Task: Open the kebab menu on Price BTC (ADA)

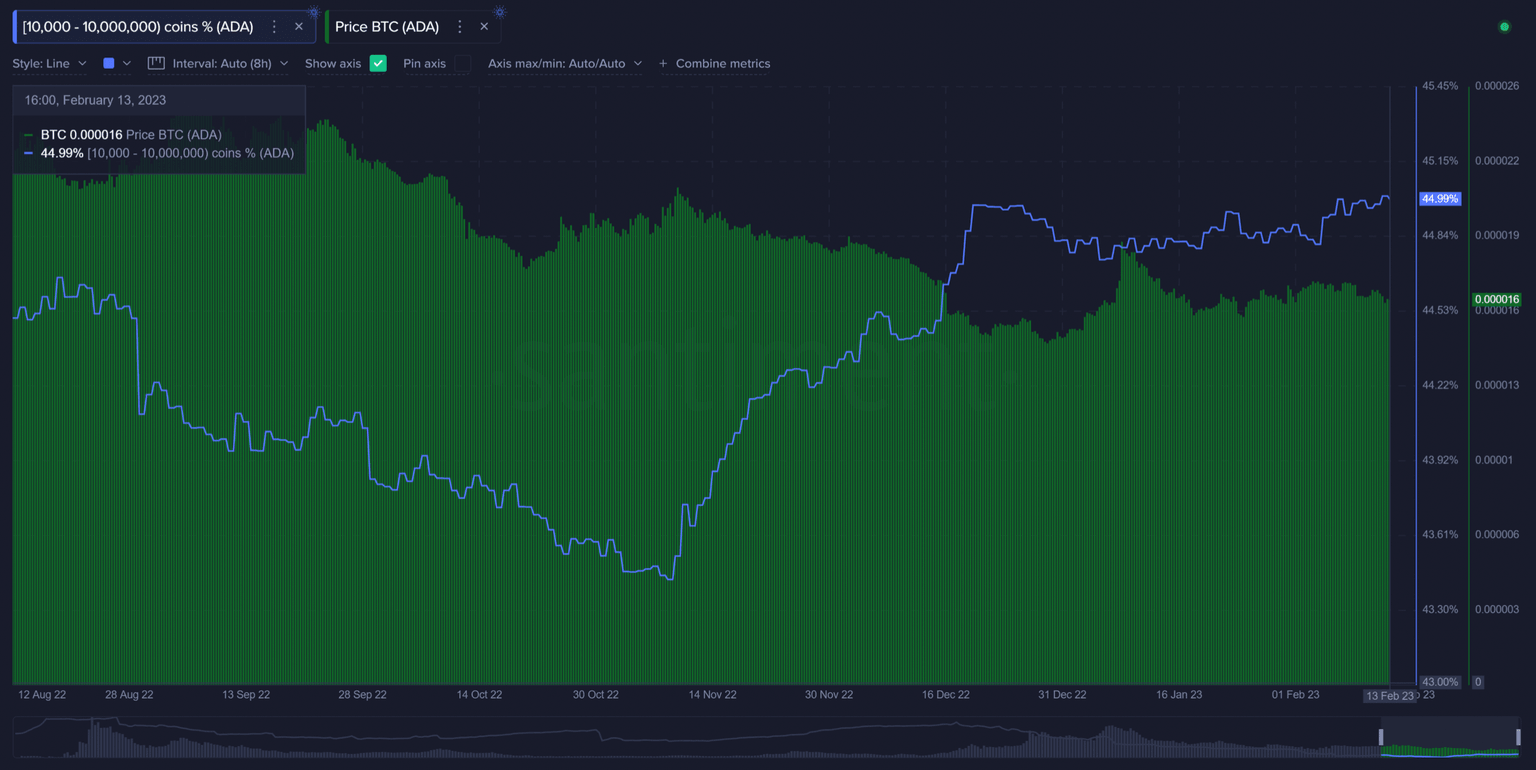Action: pyautogui.click(x=459, y=26)
